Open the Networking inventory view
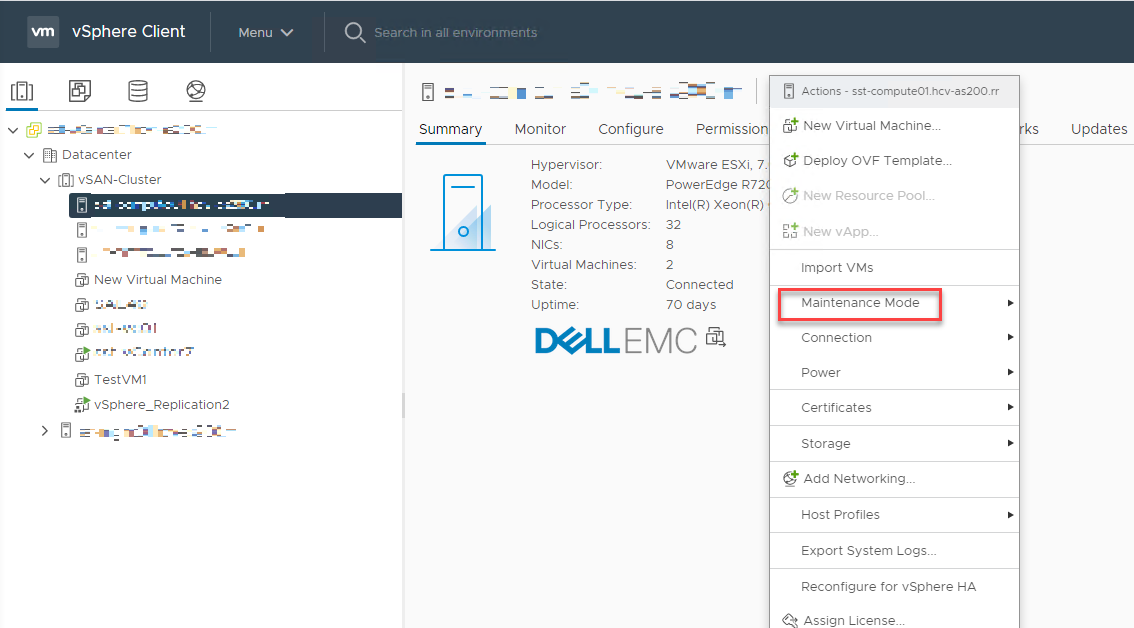Viewport: 1134px width, 628px height. point(196,90)
